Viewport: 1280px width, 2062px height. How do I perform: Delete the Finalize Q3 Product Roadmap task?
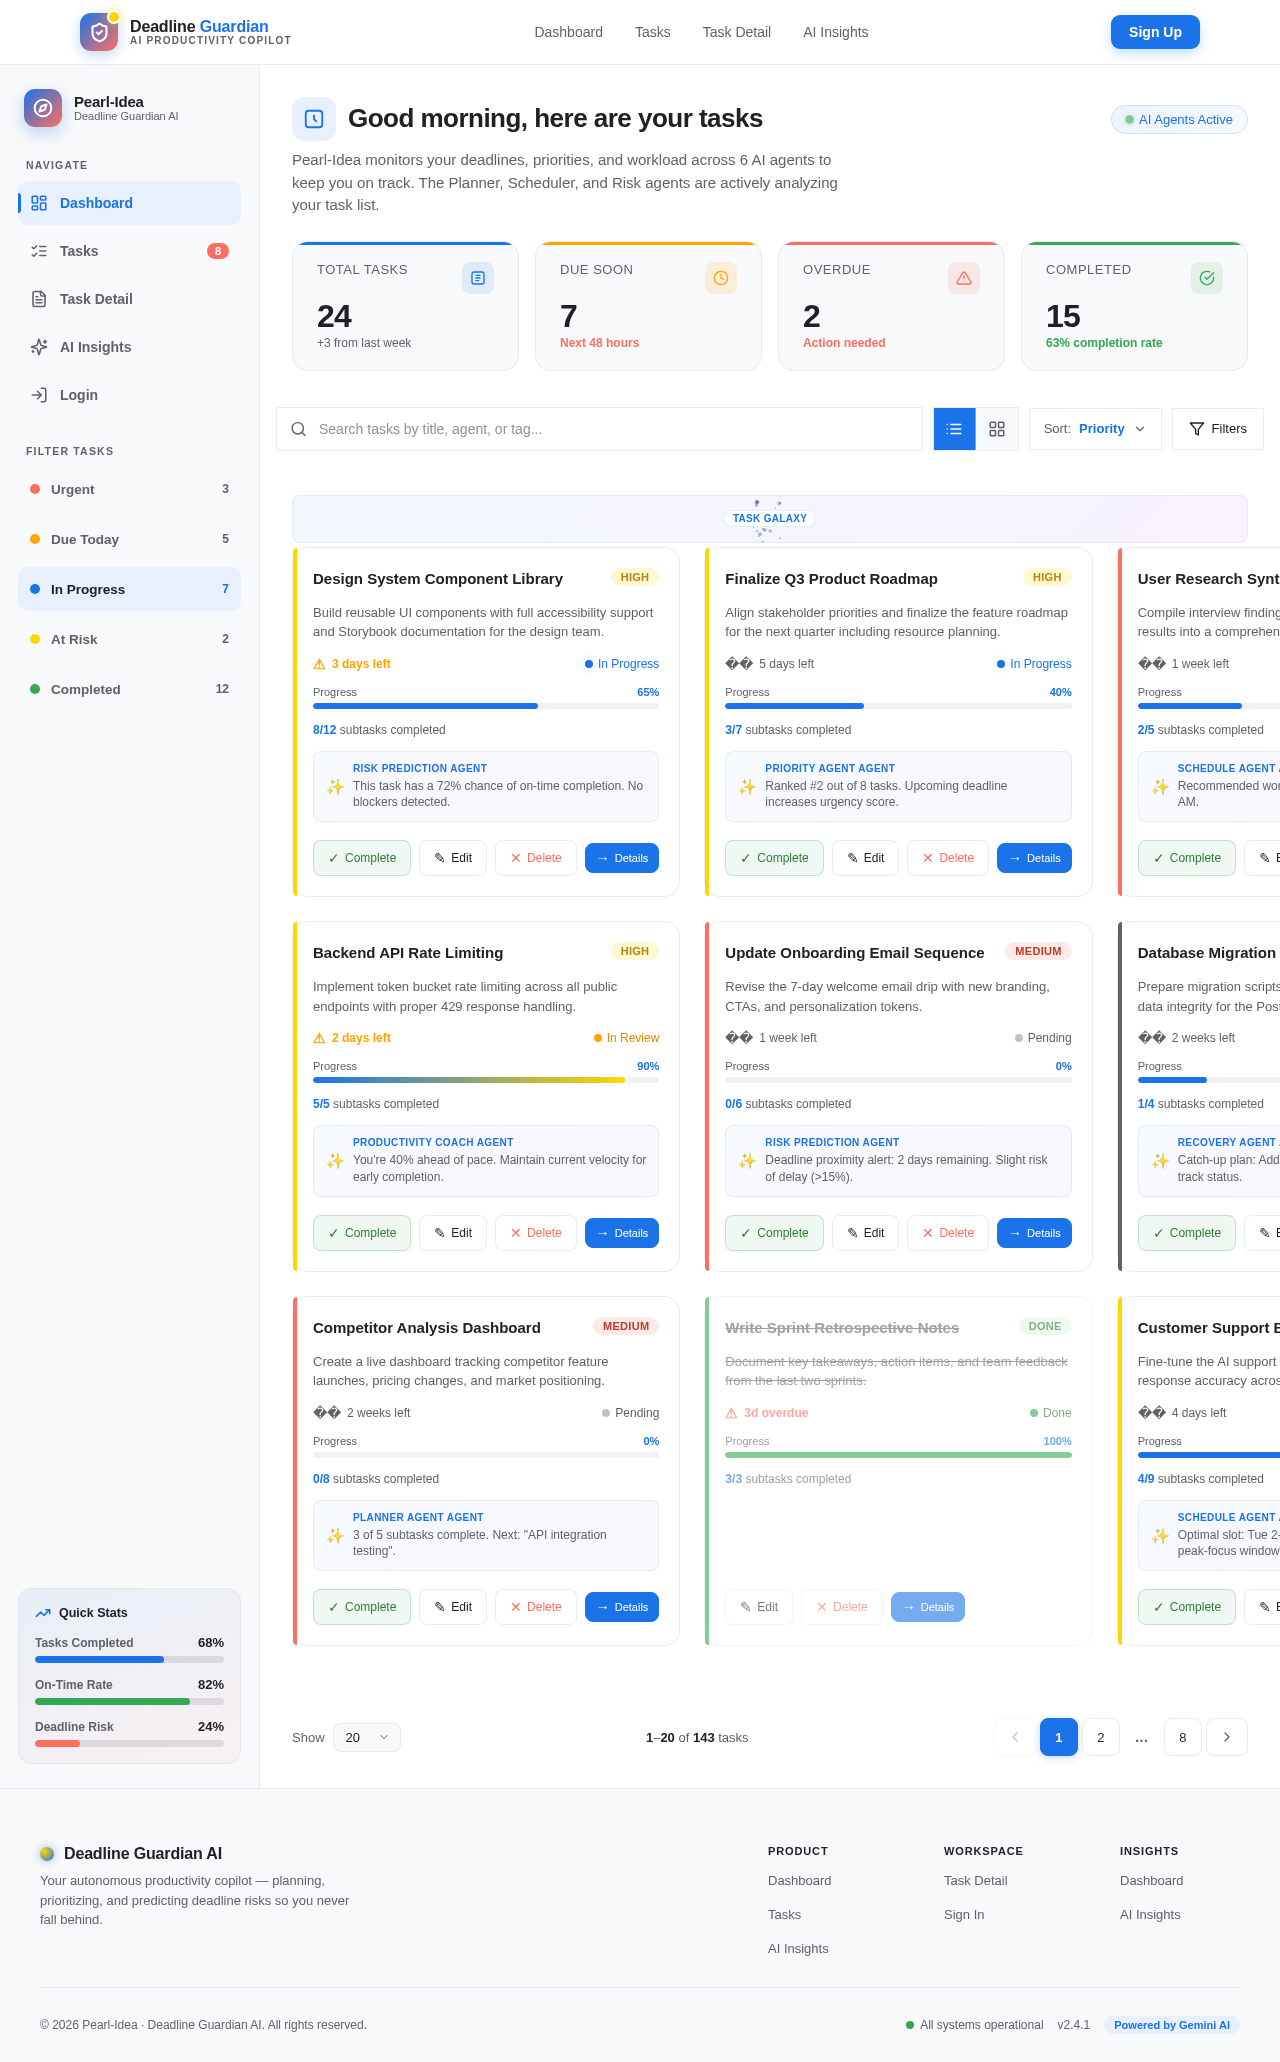pos(948,858)
